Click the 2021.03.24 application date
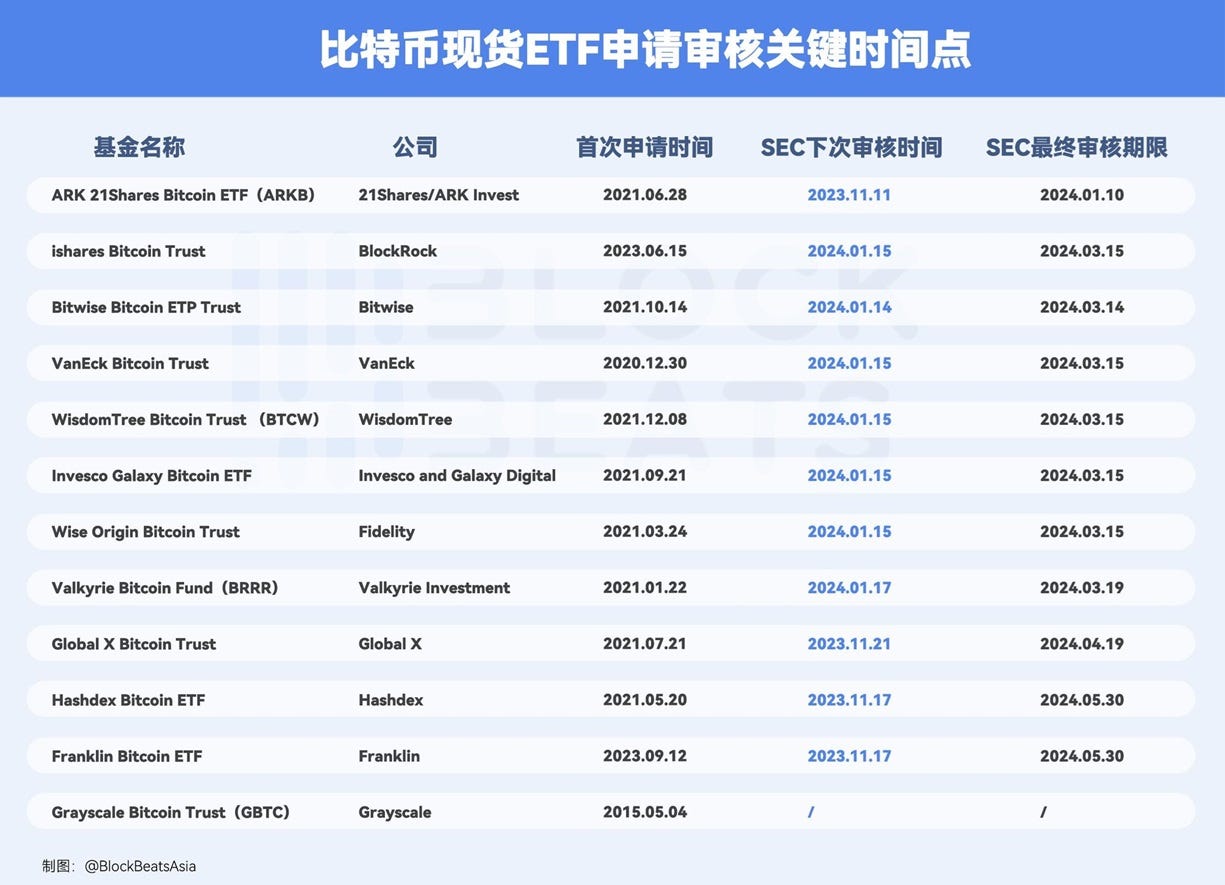1225x885 pixels. point(645,531)
